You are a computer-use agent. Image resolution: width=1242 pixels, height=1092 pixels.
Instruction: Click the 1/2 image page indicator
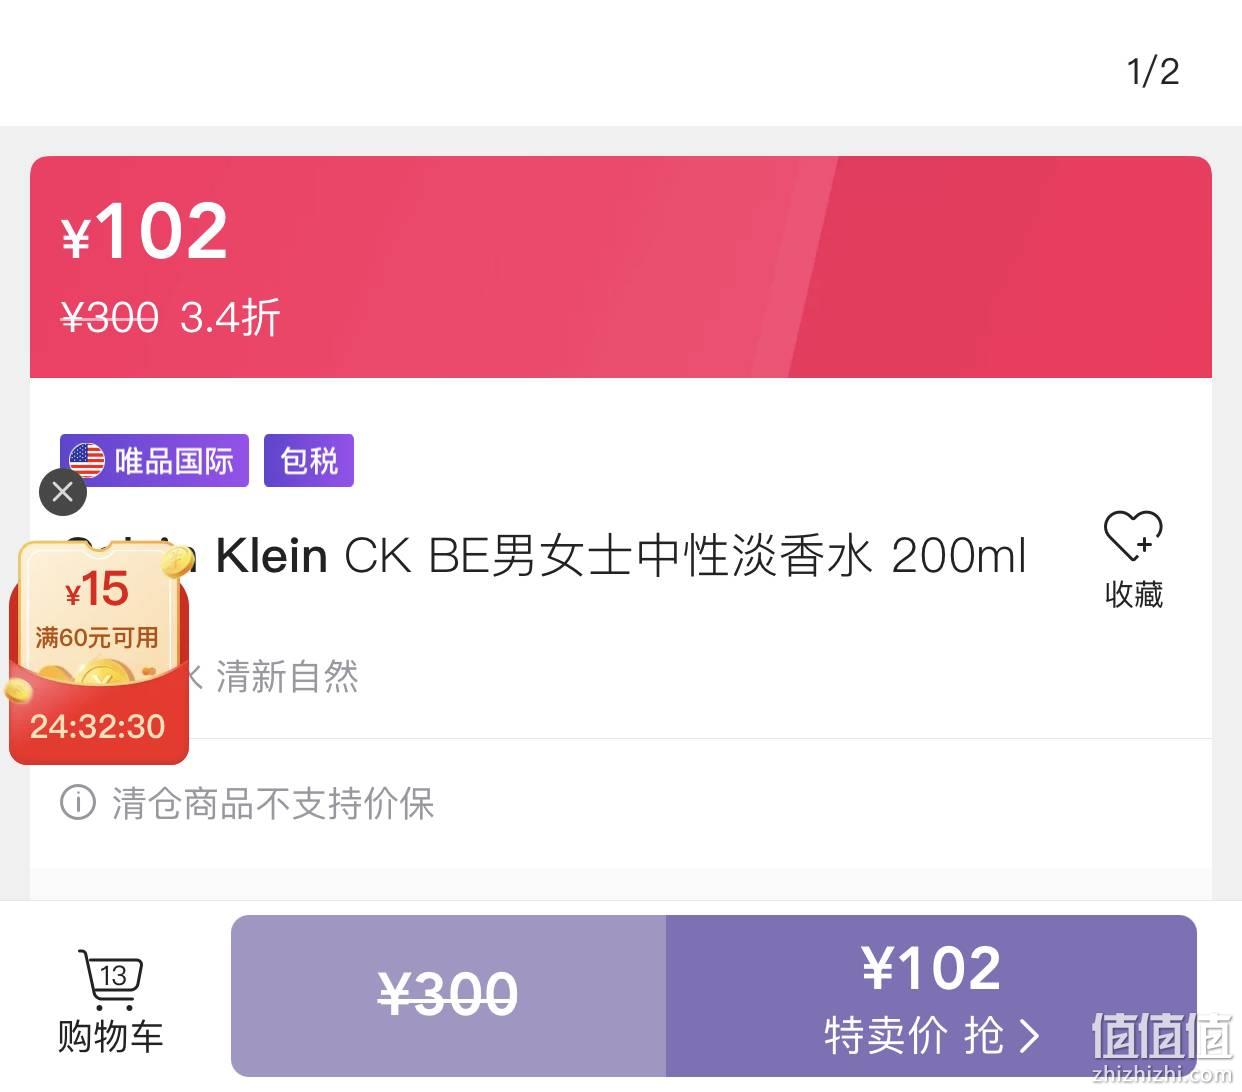(x=1153, y=71)
